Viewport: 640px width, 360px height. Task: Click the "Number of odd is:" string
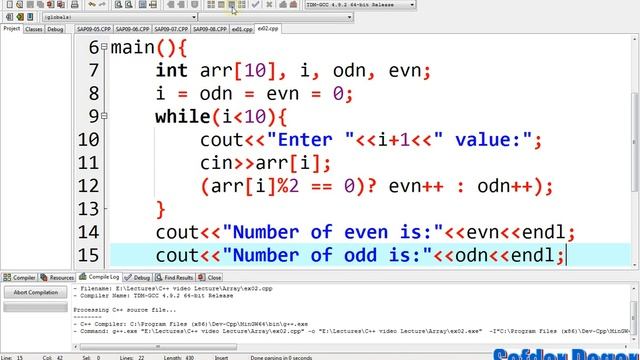(x=327, y=256)
